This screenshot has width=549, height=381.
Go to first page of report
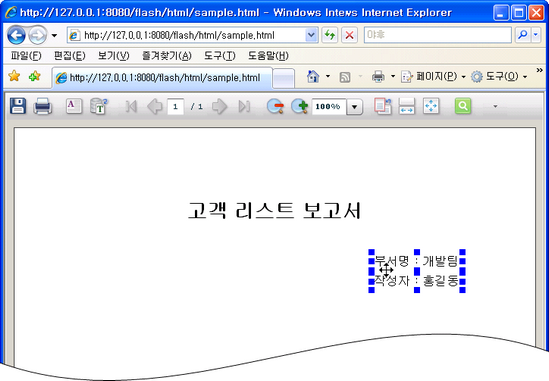tap(131, 106)
